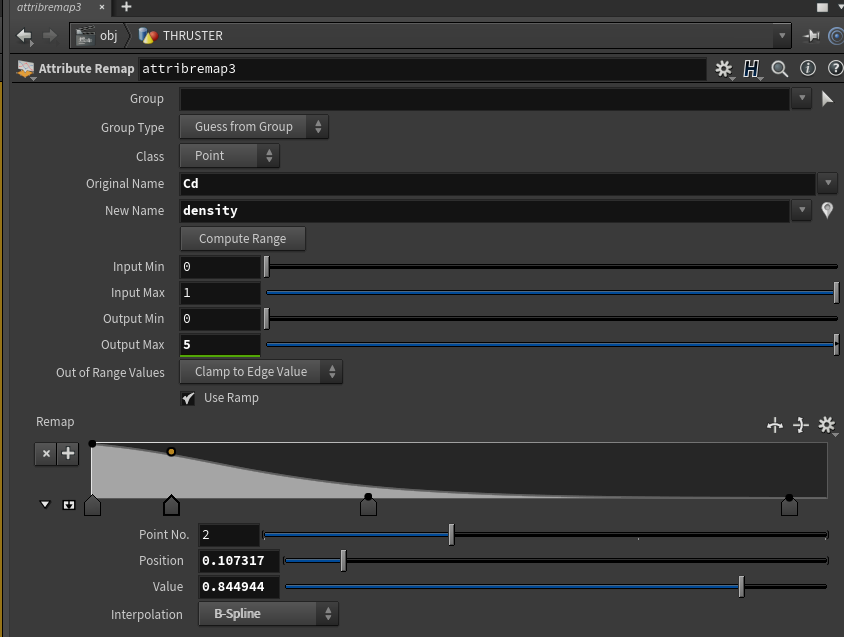Click the Input Max value field
844x637 pixels.
coord(220,293)
